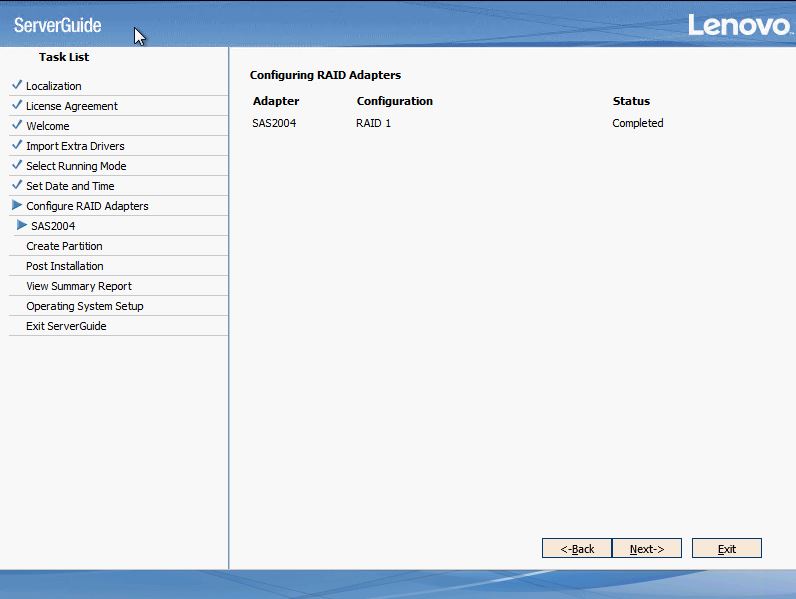The image size is (796, 599).
Task: Select SAS2004 sub-item in Task List
Action: click(x=53, y=226)
